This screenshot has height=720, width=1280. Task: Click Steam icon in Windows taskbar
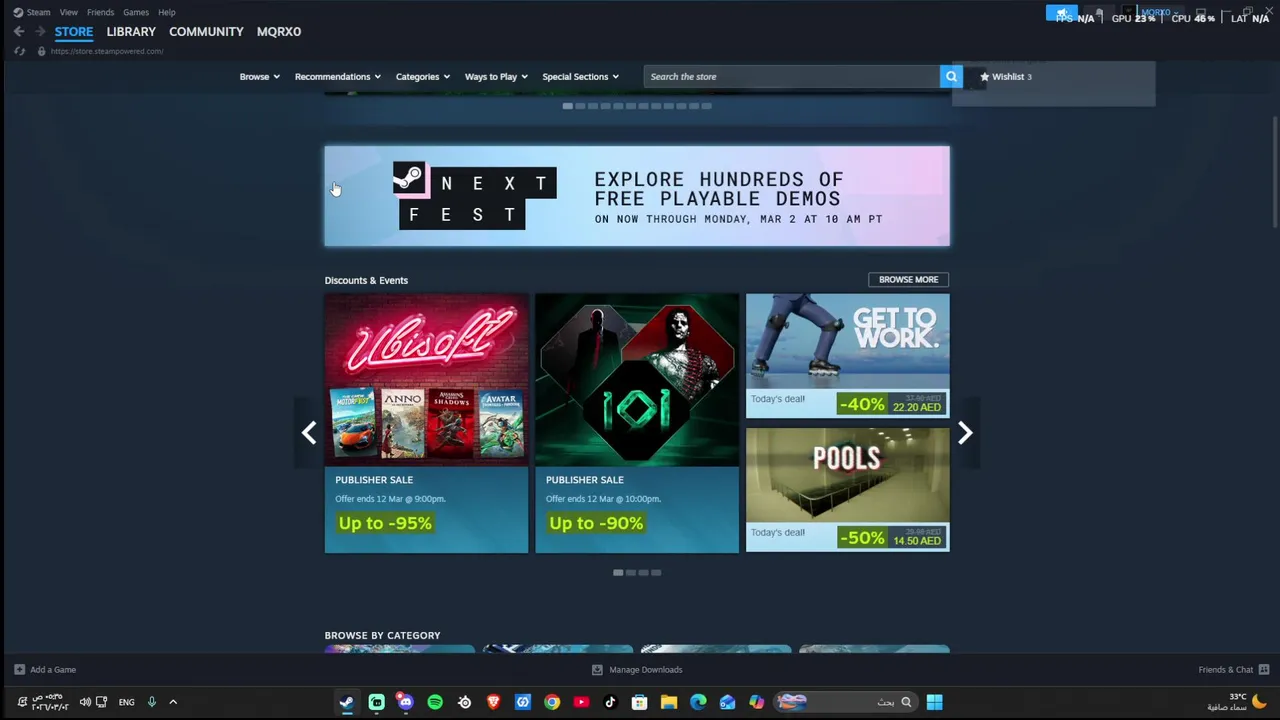pos(347,702)
